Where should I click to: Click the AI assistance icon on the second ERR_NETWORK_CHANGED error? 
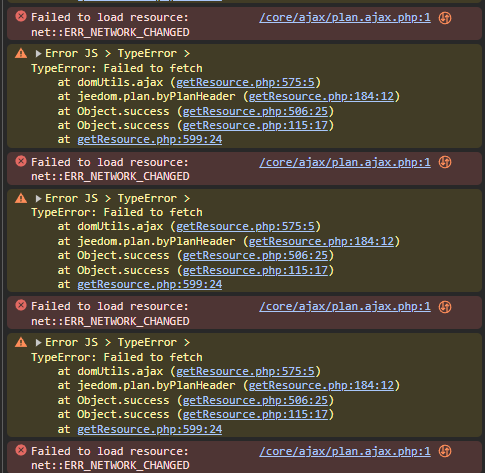coord(445,162)
